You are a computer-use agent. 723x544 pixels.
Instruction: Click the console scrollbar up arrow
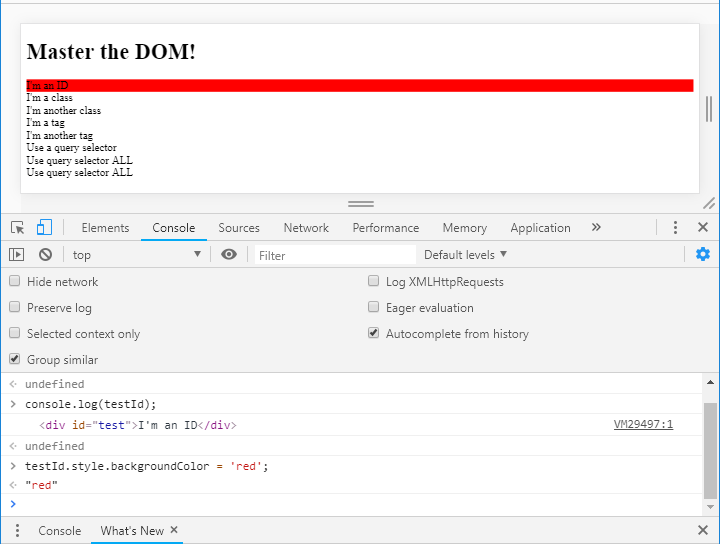710,382
